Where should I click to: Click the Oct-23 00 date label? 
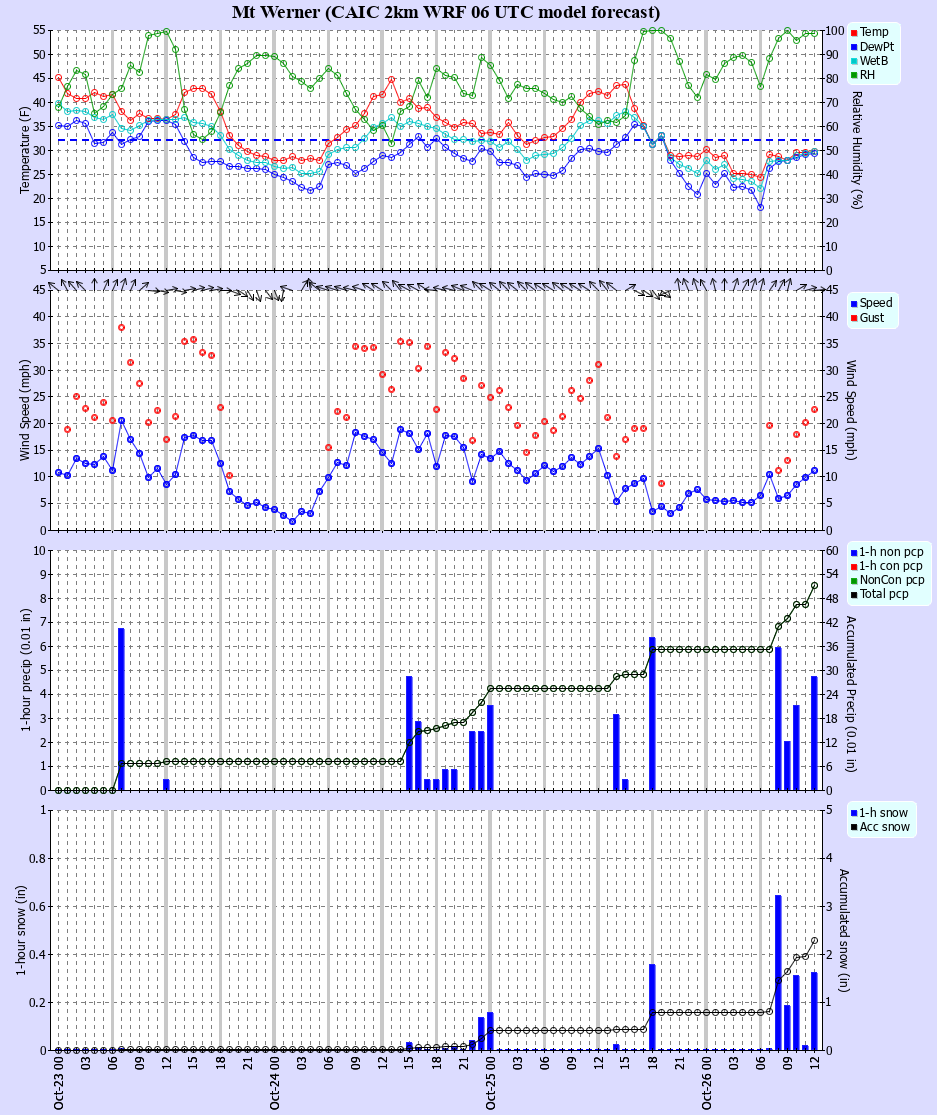pyautogui.click(x=58, y=1082)
